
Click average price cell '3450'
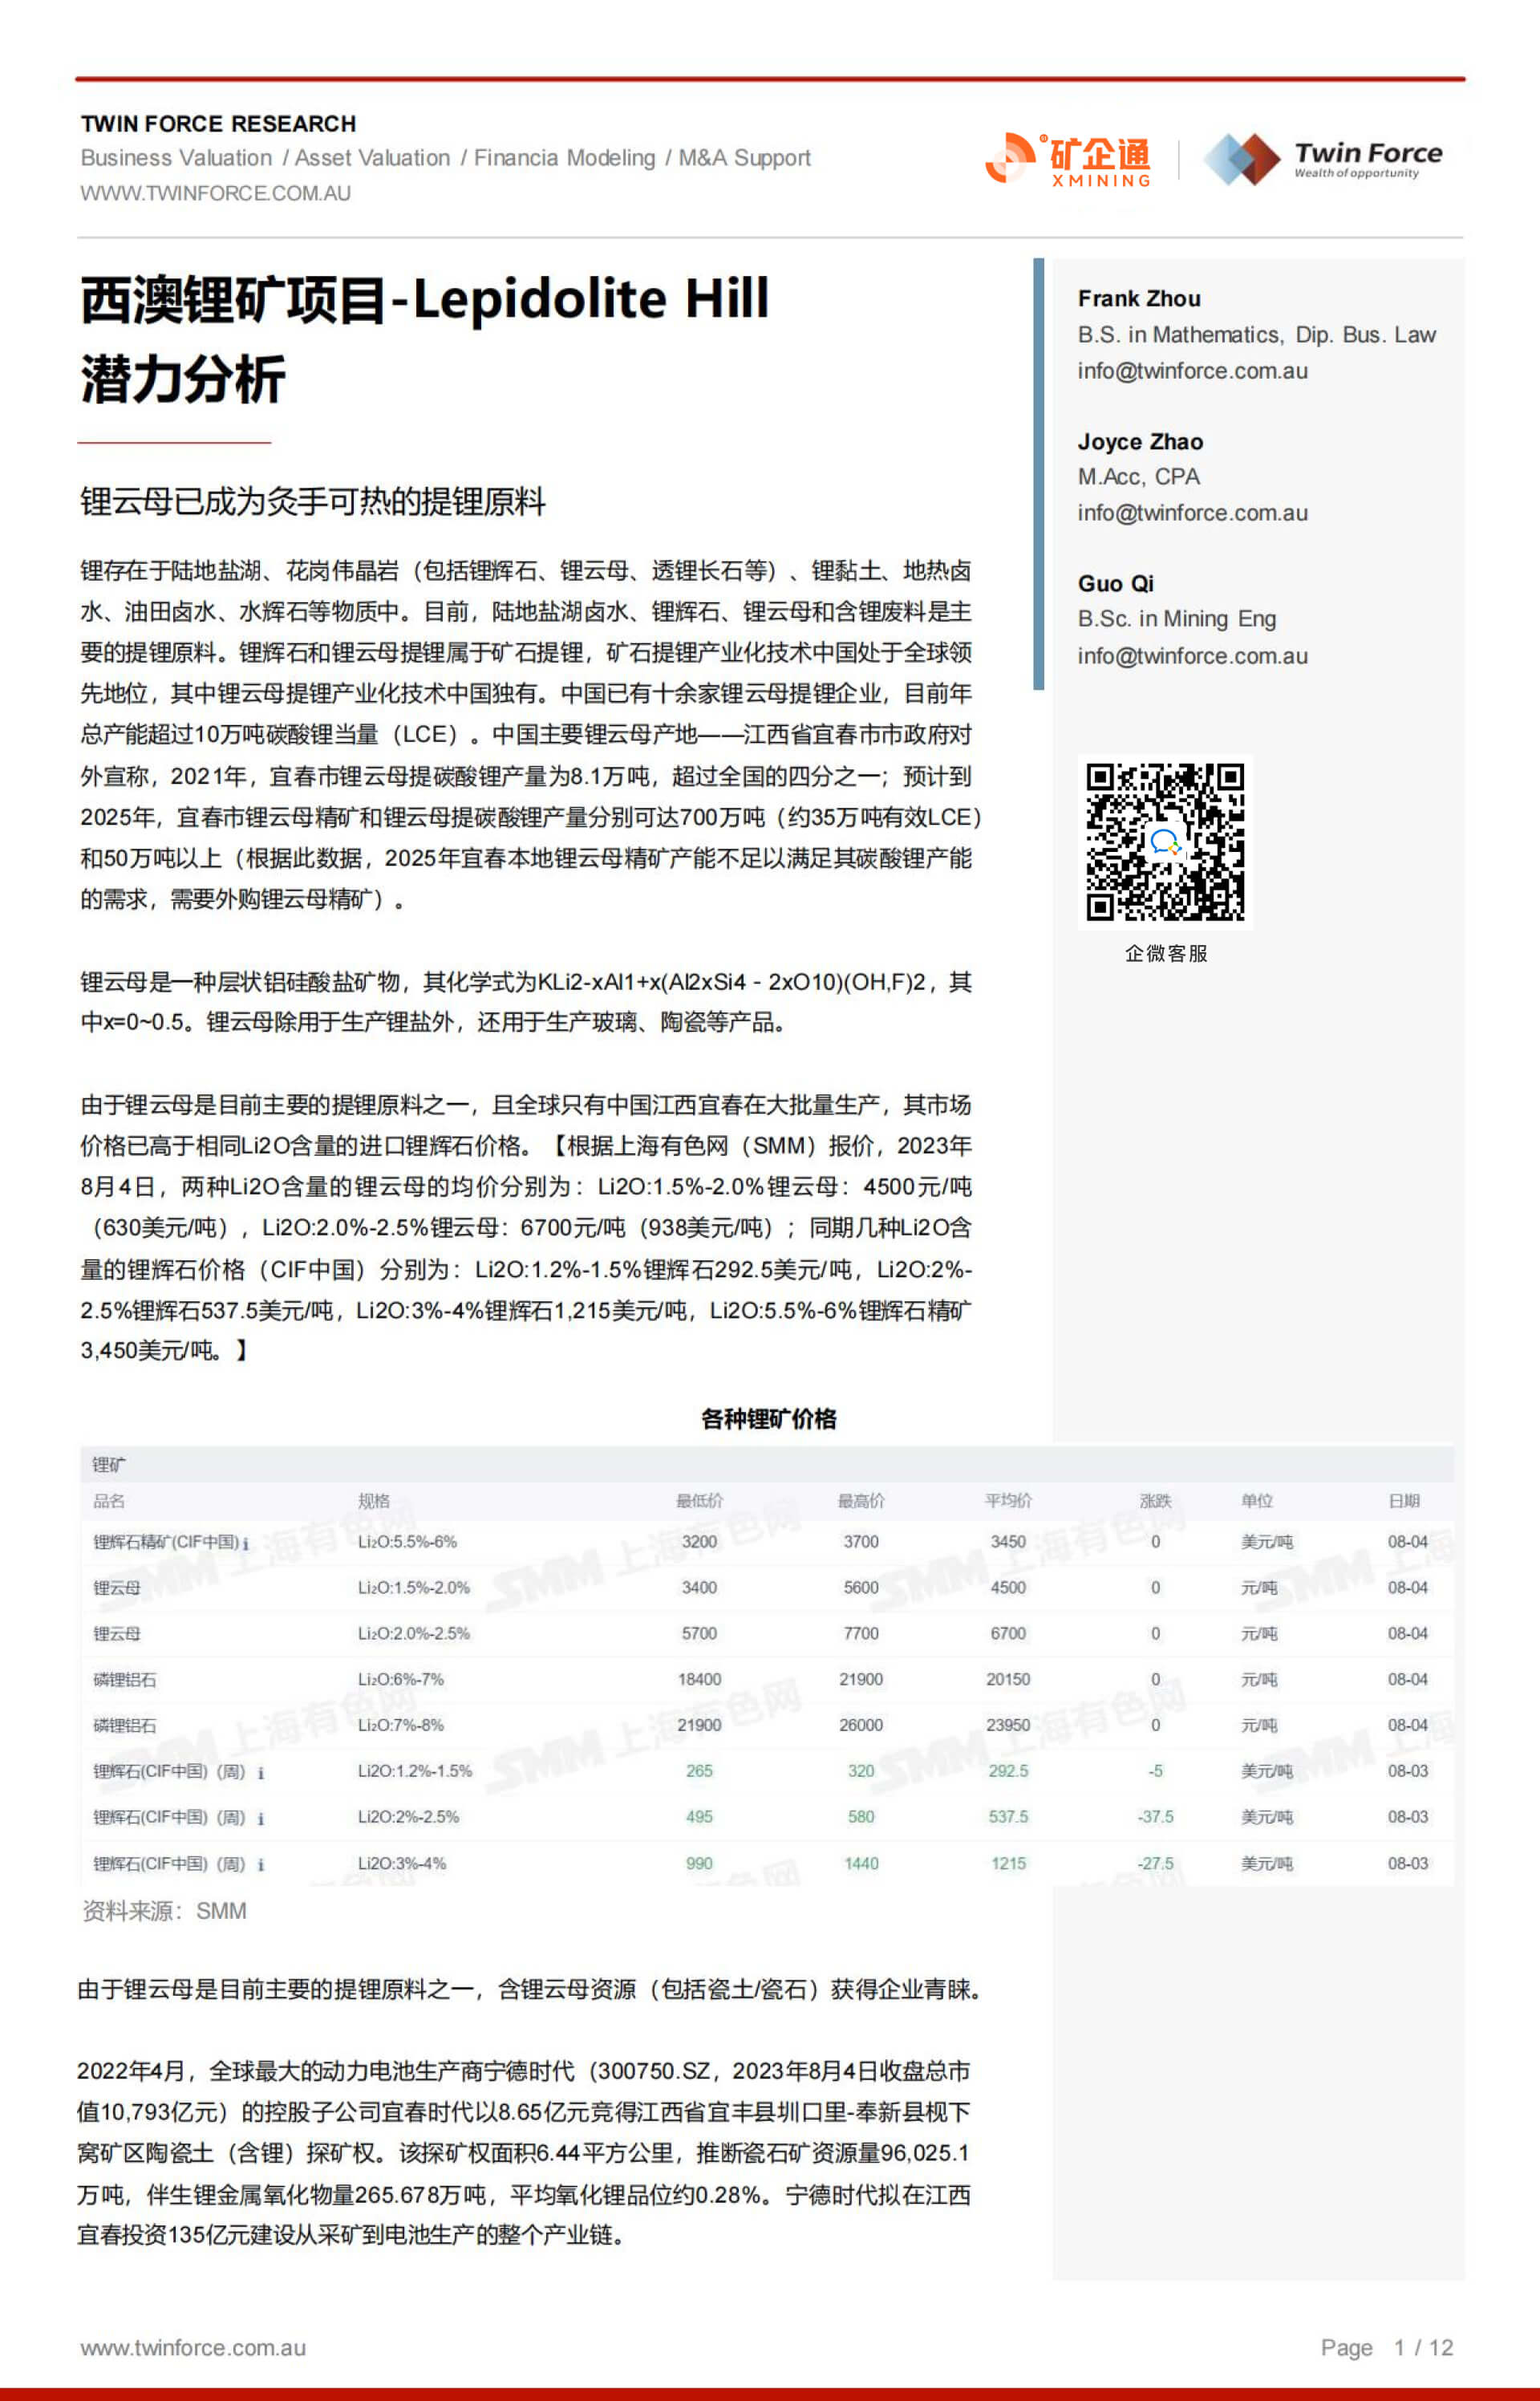click(1008, 1542)
